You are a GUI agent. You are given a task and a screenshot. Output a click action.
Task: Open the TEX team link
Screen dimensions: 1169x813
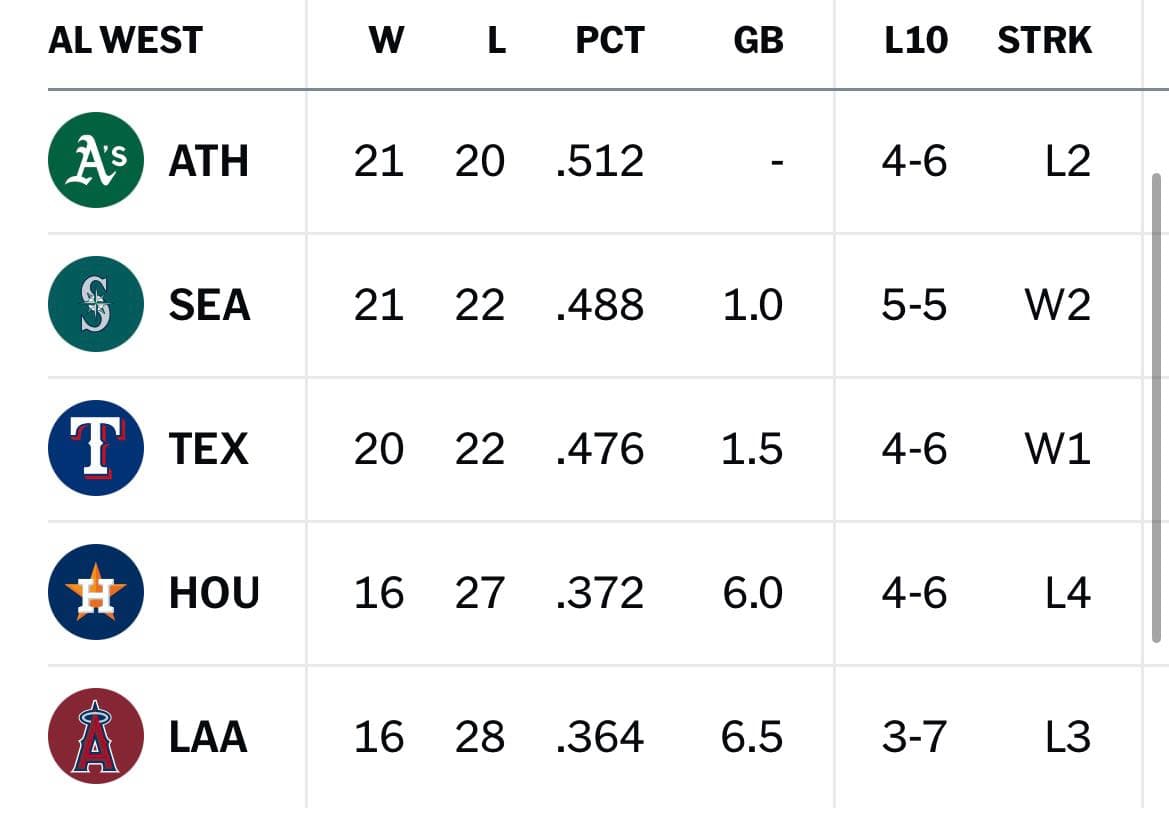tap(209, 449)
